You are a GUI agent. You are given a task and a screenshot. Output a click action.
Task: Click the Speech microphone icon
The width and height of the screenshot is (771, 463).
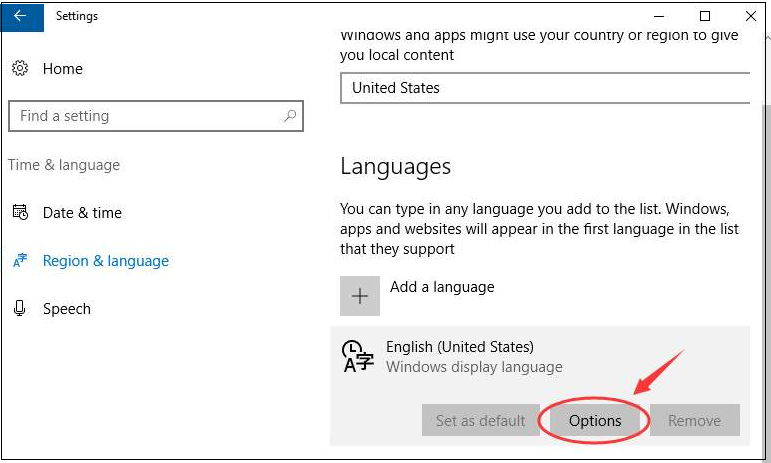tap(20, 308)
